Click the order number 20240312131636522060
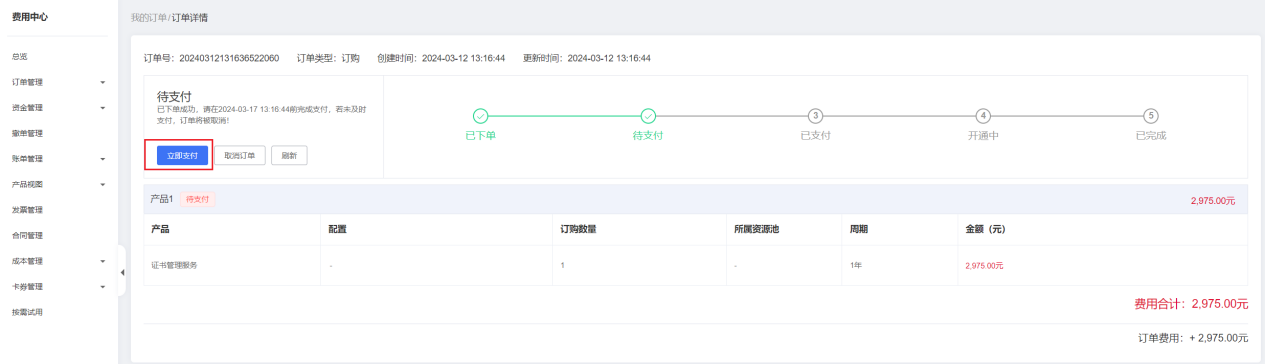Screen dimensions: 1265x364 [228, 58]
